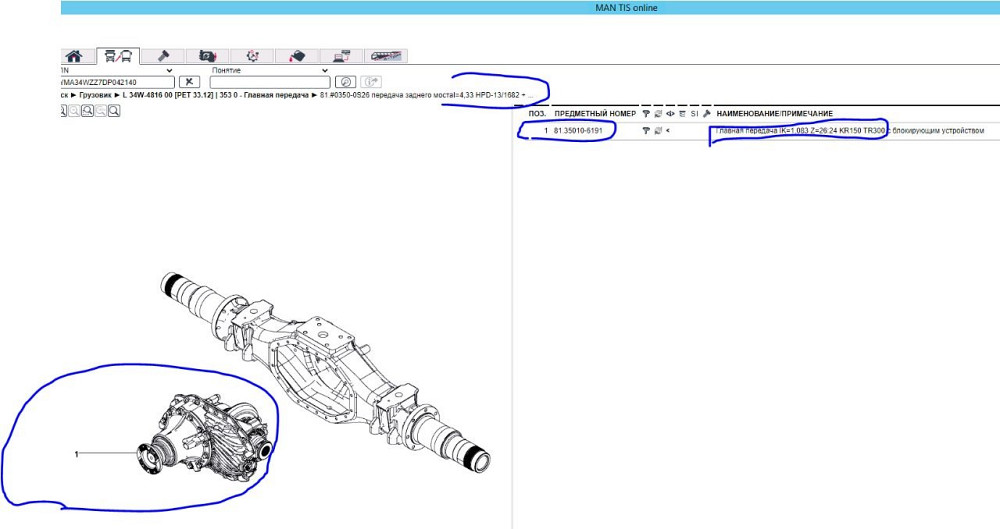Click the last zoom magnifier under breadcrumb
Screen dimensions: 1000x529
coord(114,111)
